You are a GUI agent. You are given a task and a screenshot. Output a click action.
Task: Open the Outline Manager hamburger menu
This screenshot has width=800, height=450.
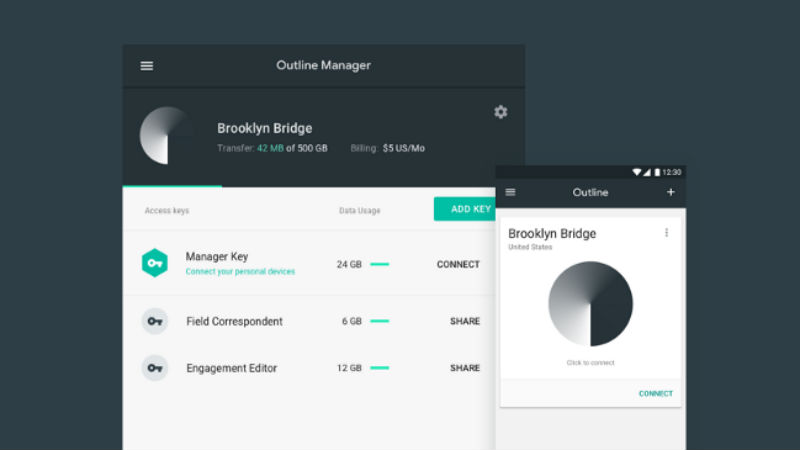(147, 66)
